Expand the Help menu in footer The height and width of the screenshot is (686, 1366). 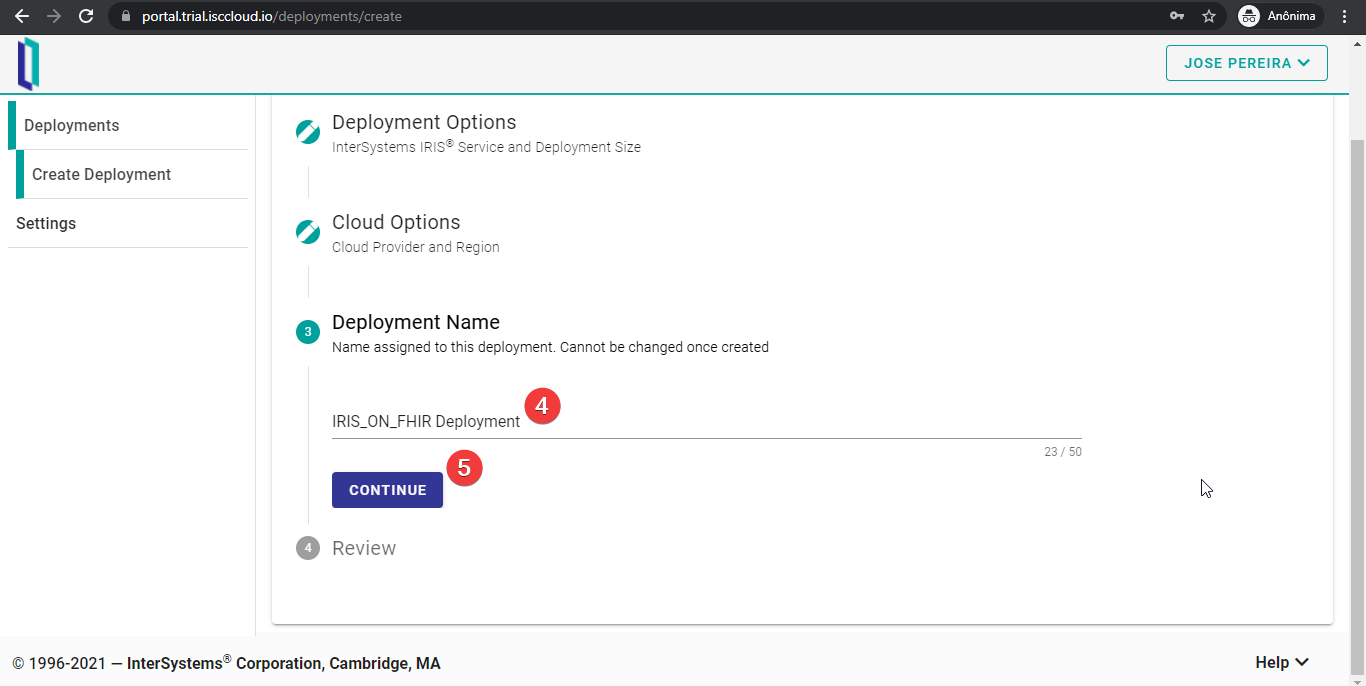pyautogui.click(x=1282, y=662)
